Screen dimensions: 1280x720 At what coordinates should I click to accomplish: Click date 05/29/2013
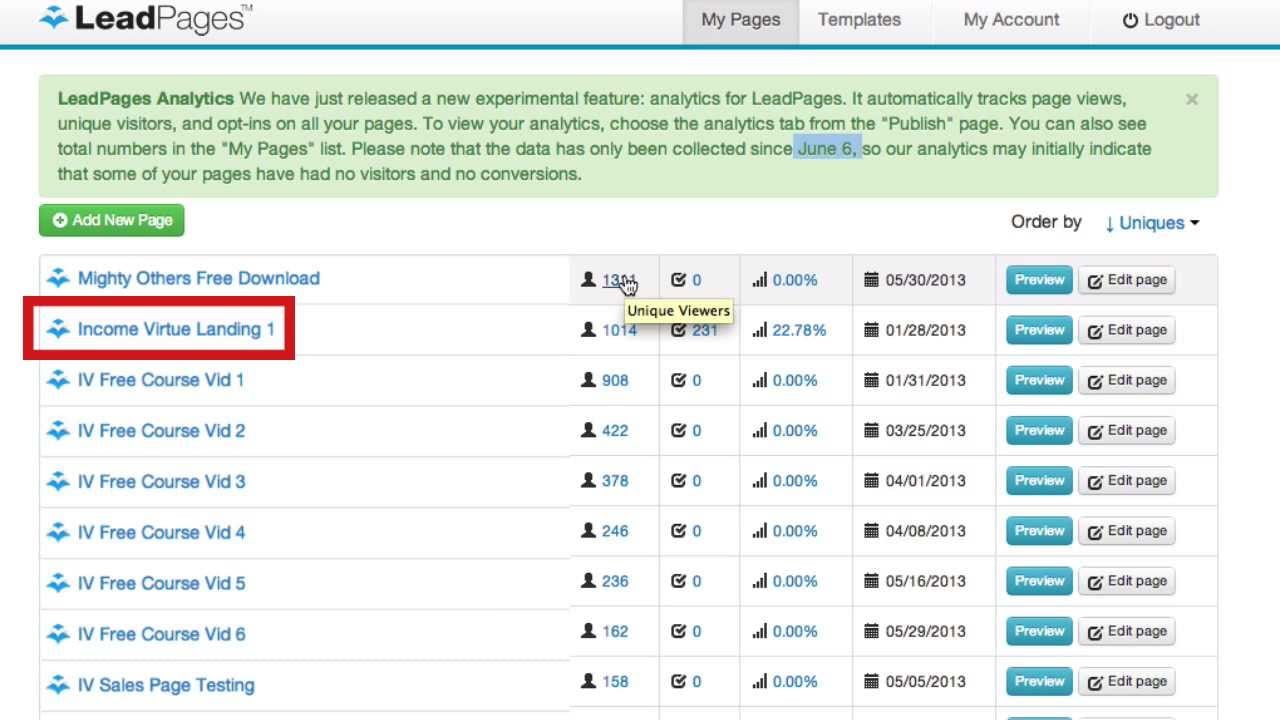pyautogui.click(x=925, y=631)
